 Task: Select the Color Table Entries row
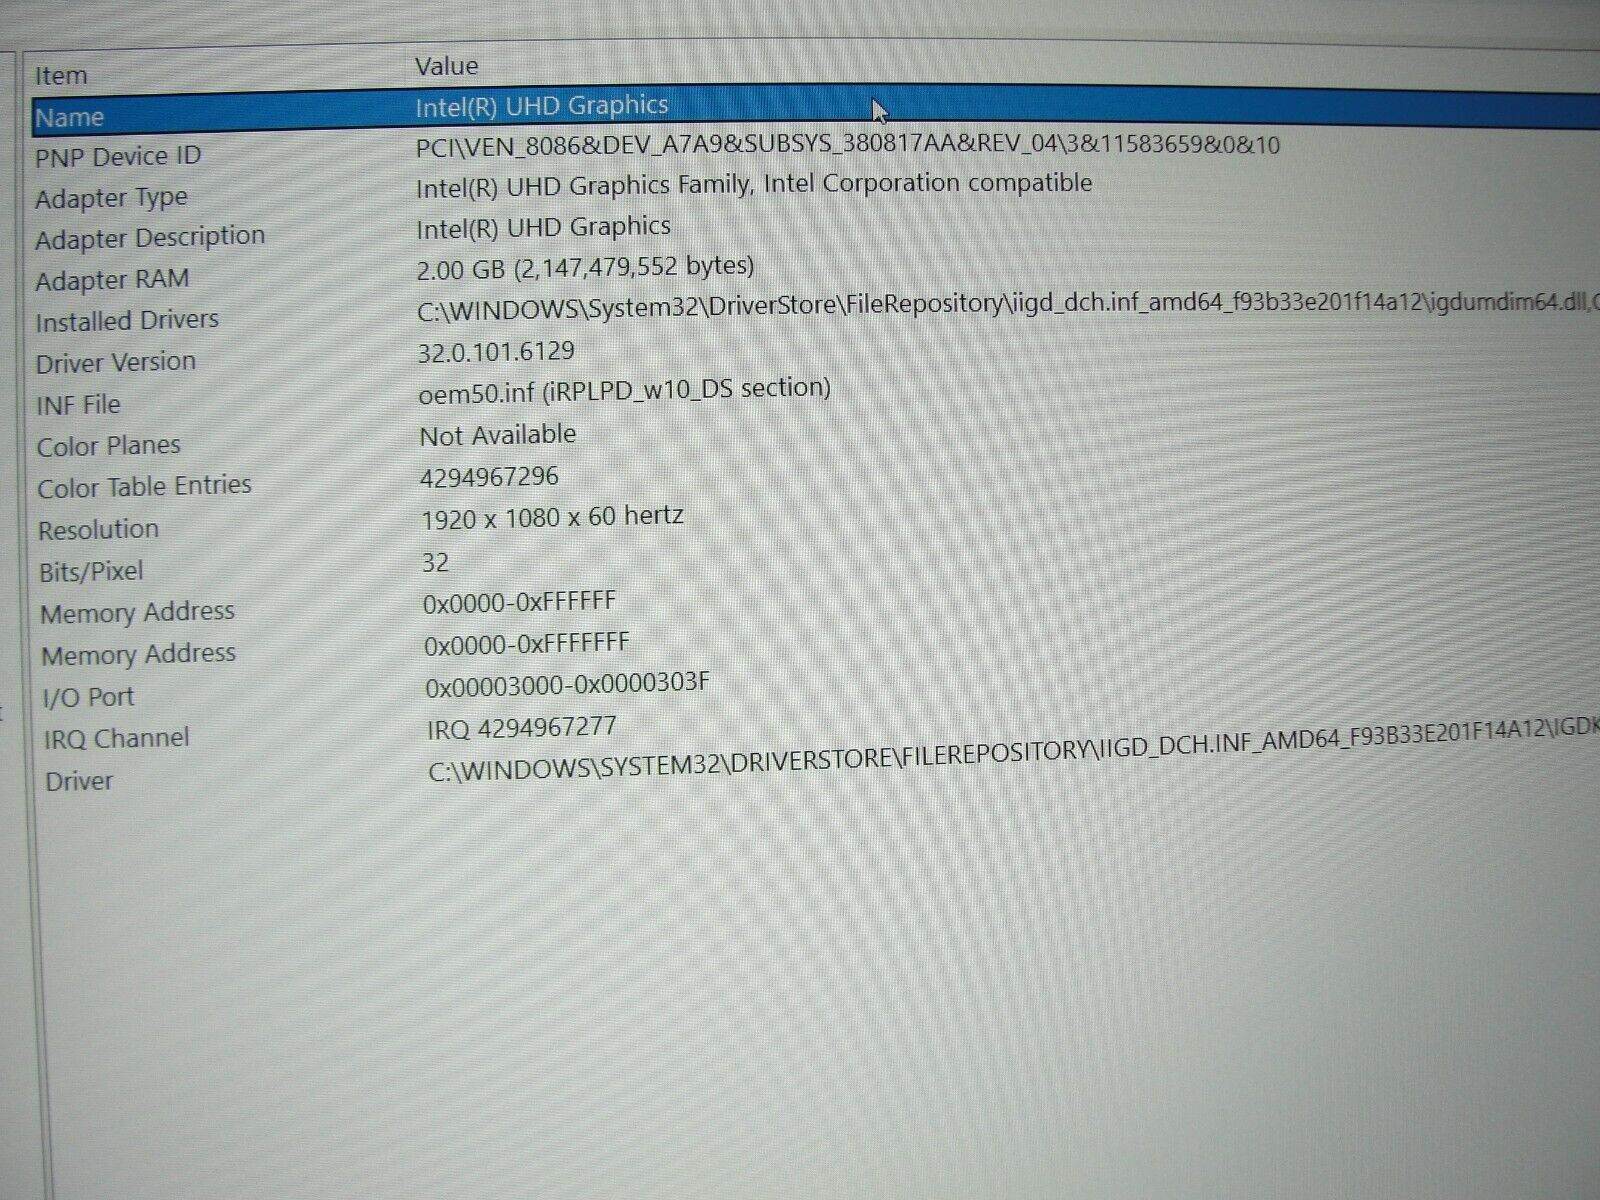[144, 487]
